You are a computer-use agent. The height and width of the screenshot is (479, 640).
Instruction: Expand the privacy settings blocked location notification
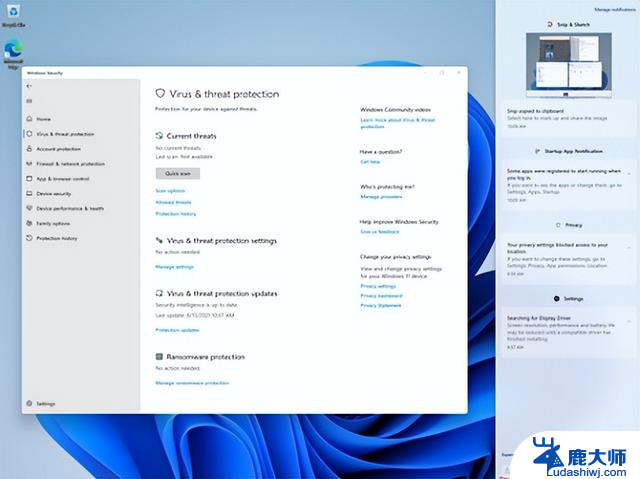[629, 247]
